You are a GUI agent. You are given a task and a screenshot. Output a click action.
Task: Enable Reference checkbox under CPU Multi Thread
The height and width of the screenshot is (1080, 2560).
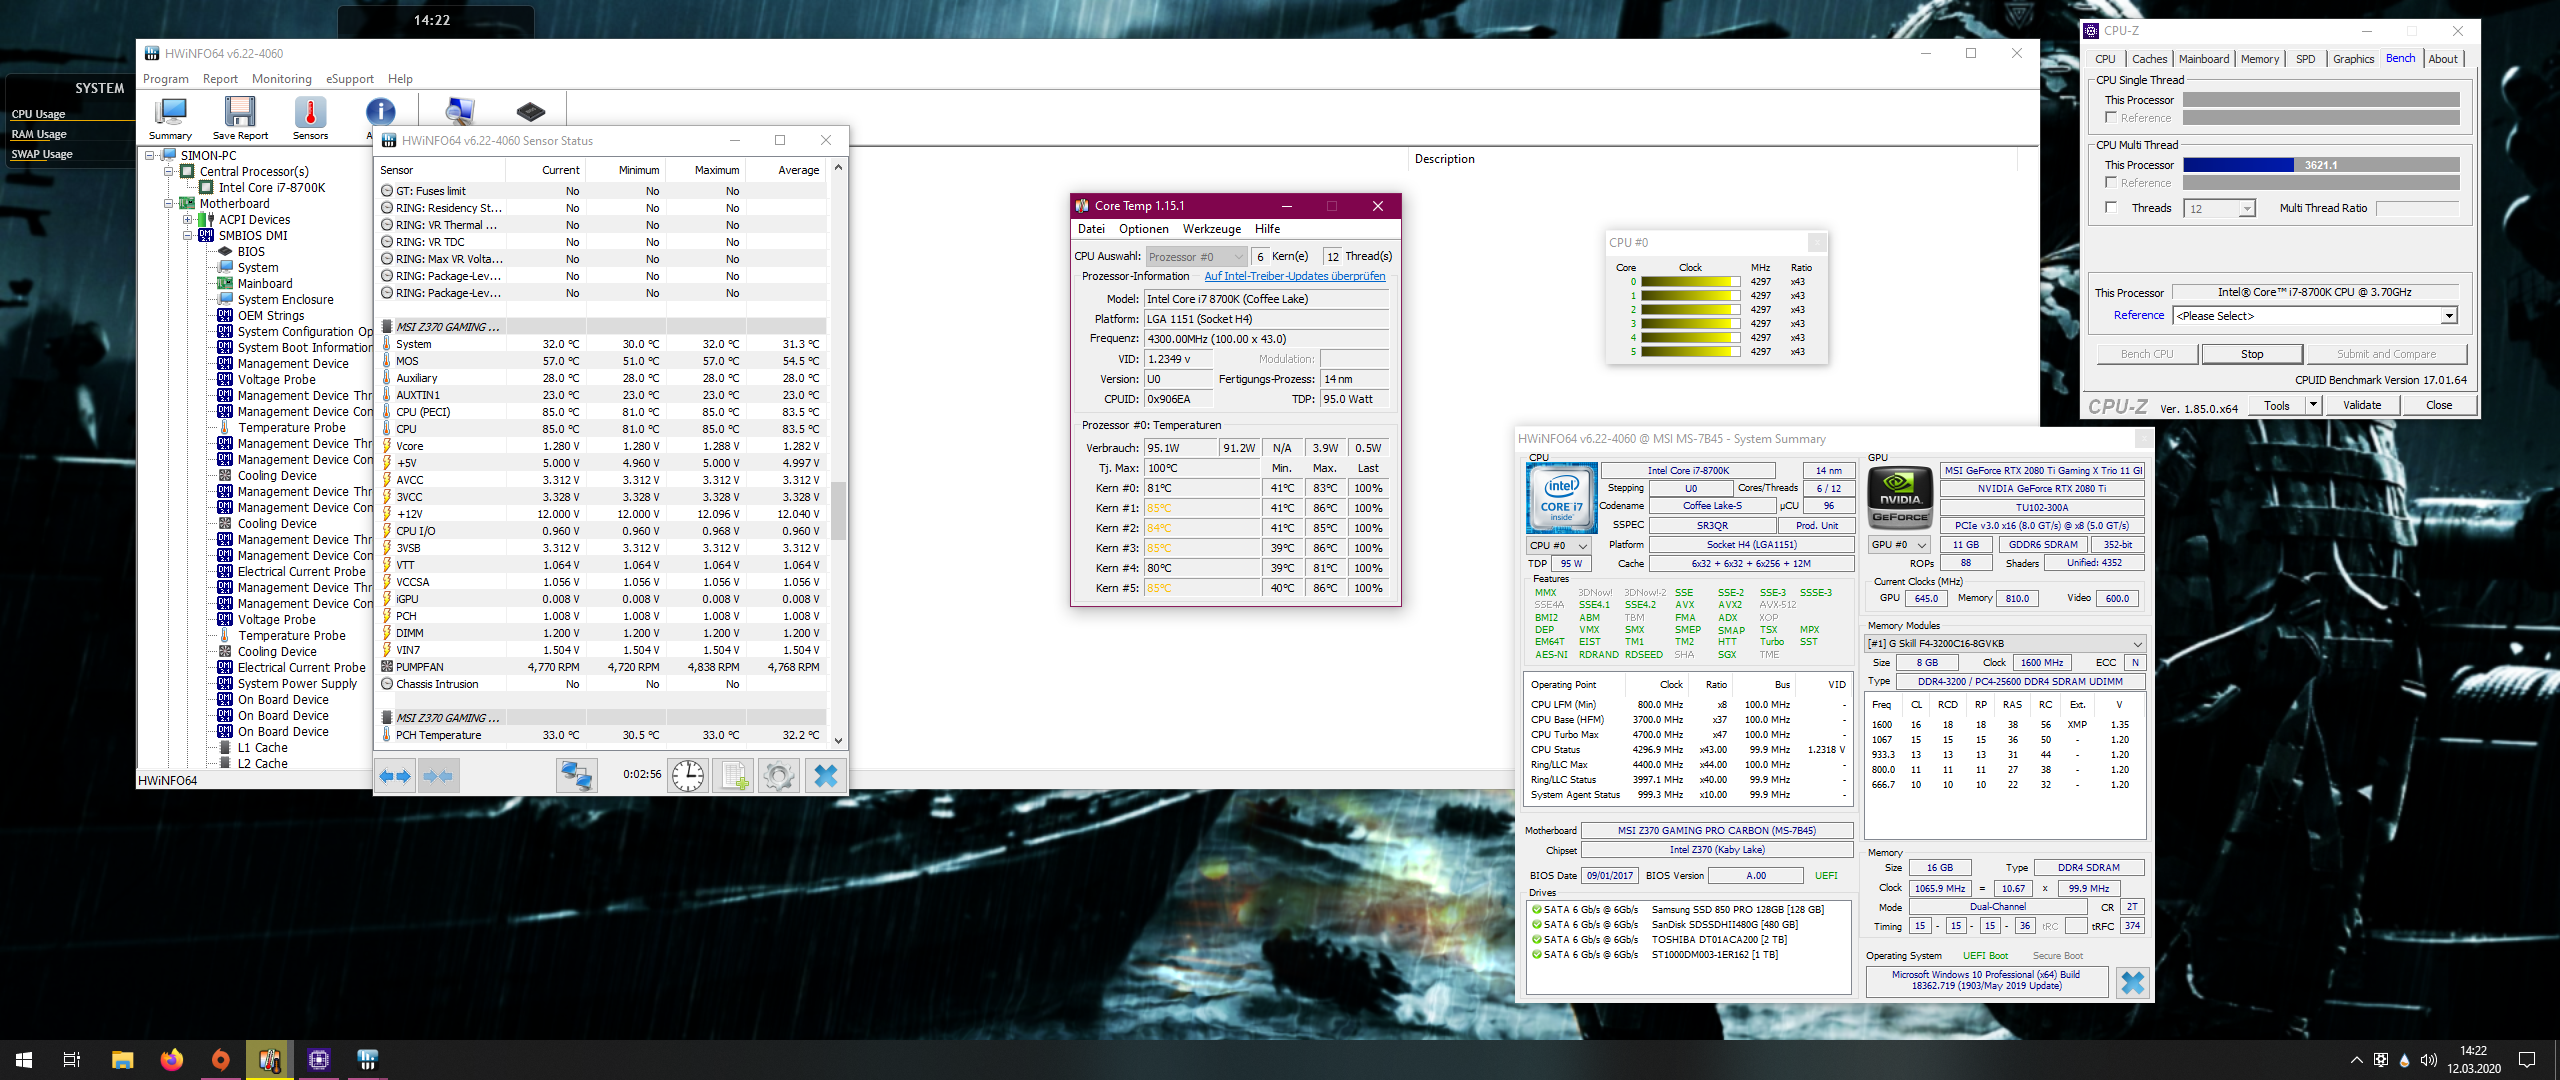coord(2111,183)
